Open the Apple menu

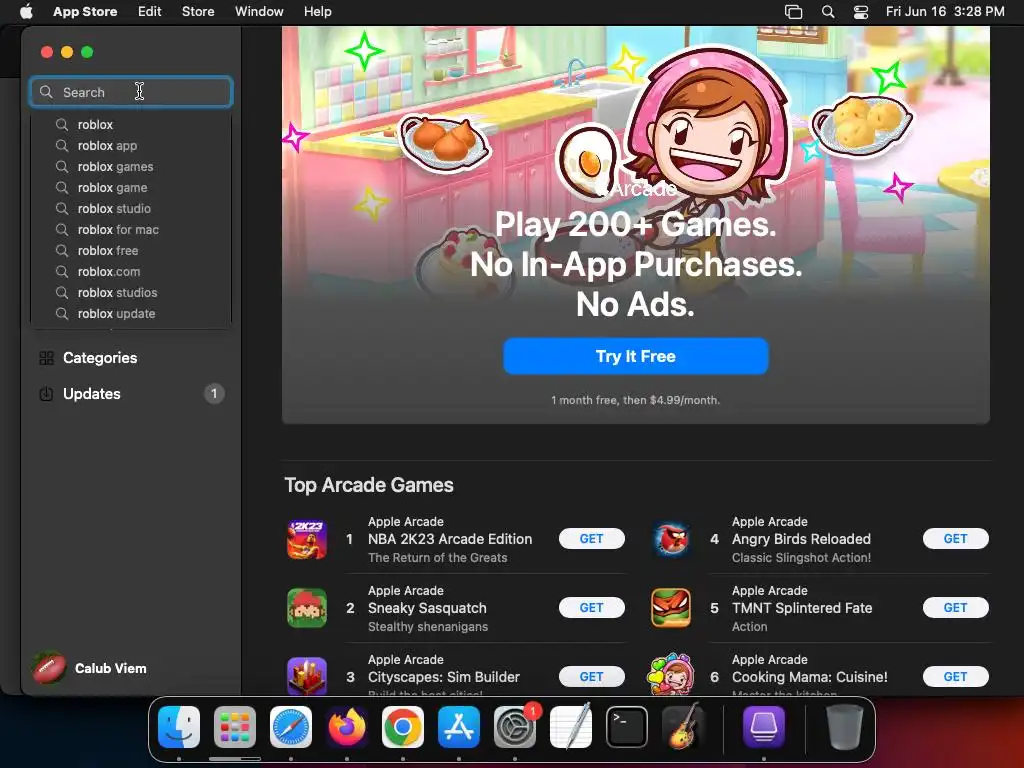coord(26,12)
